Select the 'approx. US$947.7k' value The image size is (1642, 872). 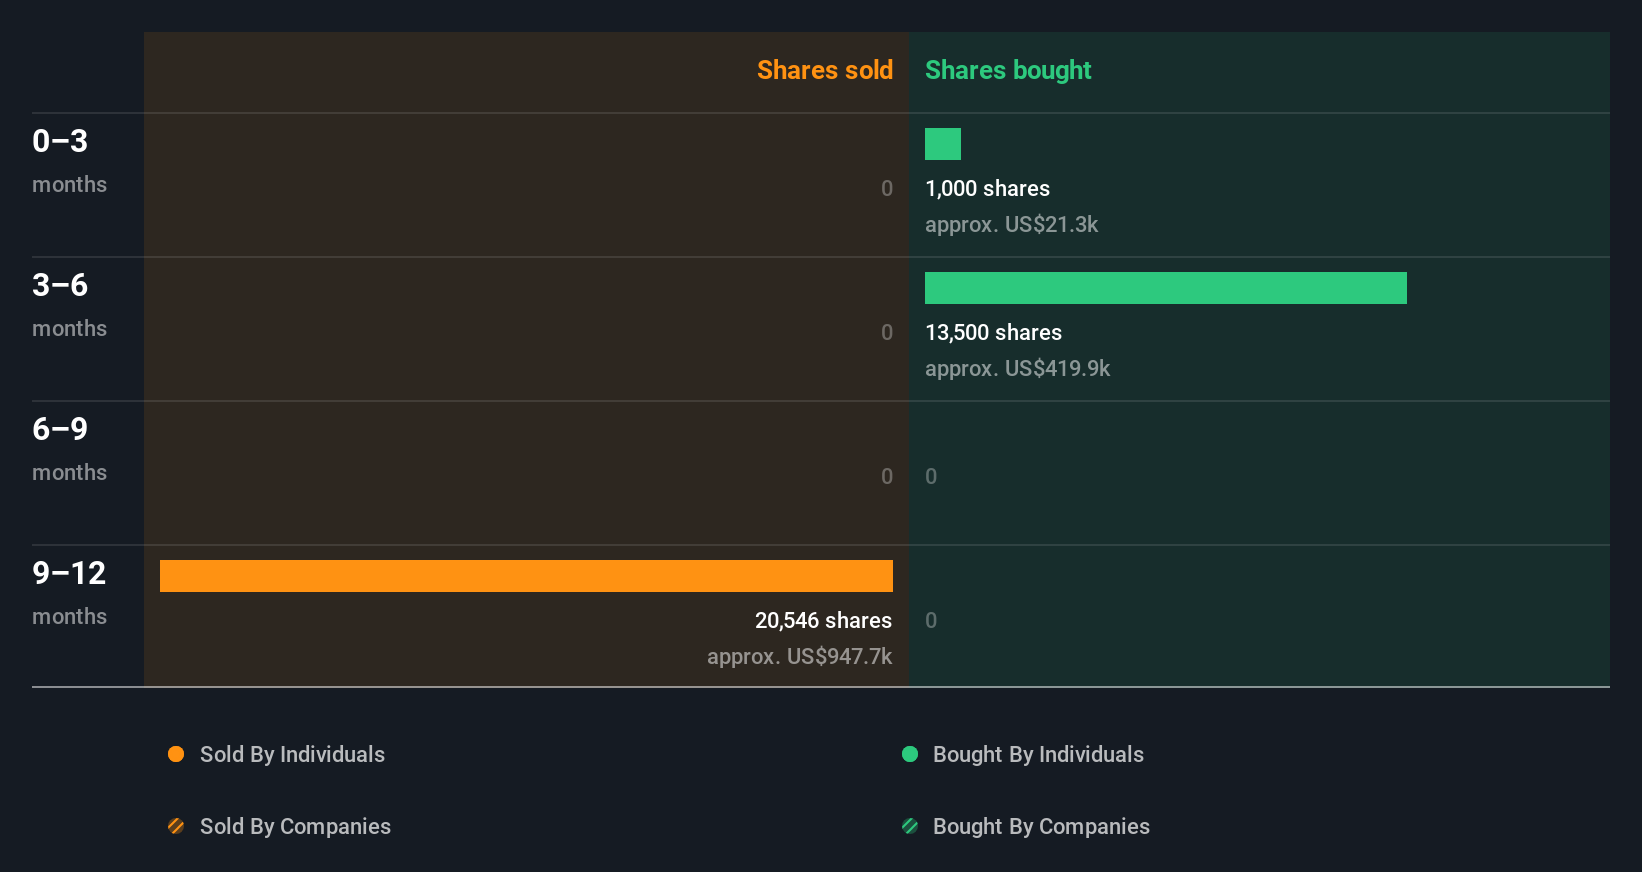tap(799, 656)
